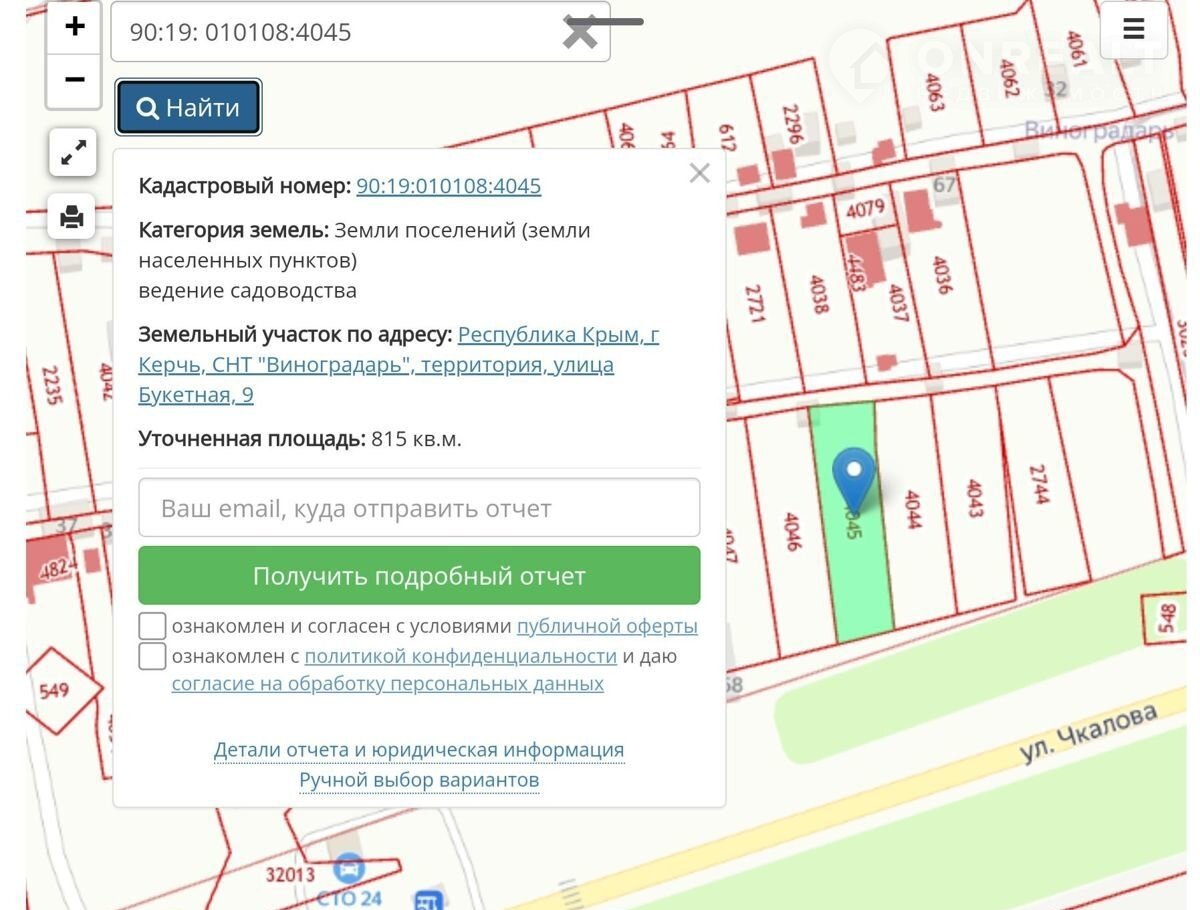Viewport: 1200px width, 910px height.
Task: Click the email input field
Action: pos(419,508)
